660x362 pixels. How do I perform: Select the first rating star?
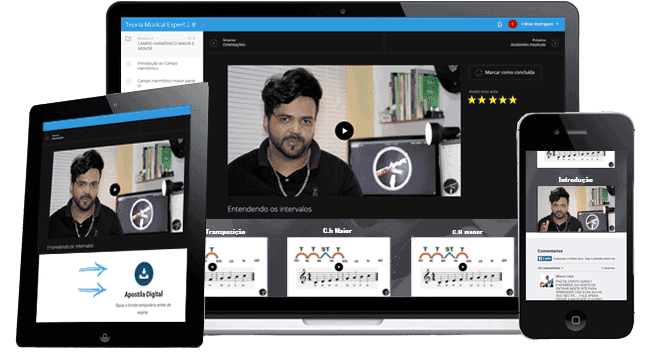click(x=472, y=100)
